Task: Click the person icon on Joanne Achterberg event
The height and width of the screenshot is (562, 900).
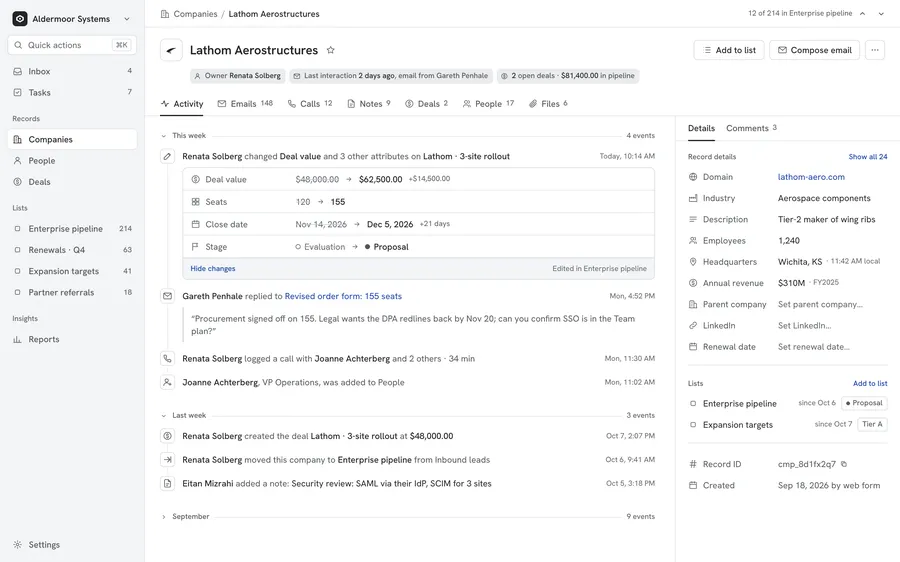Action: click(x=167, y=382)
